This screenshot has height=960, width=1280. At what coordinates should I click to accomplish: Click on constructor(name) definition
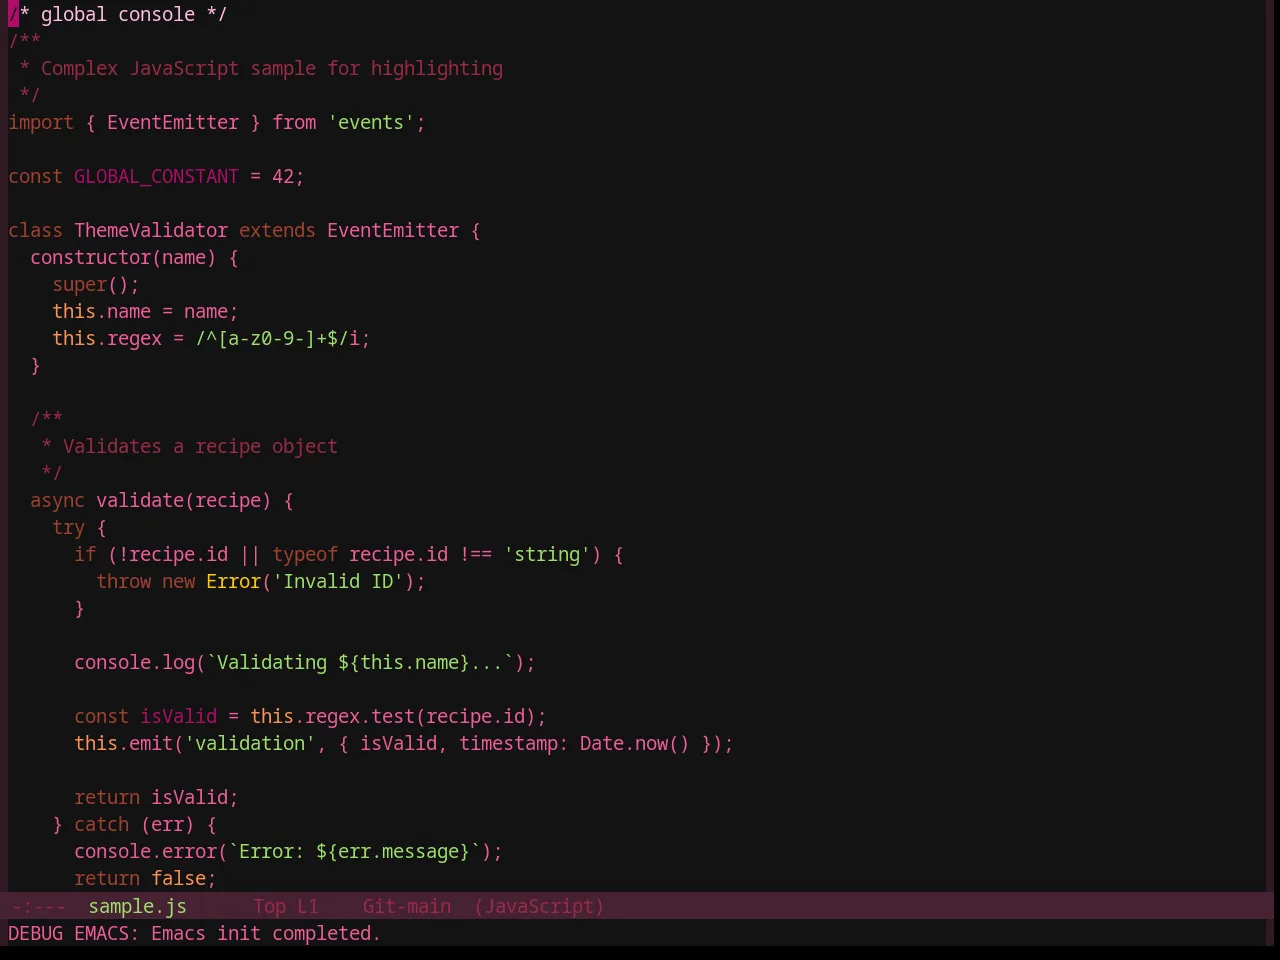click(123, 257)
